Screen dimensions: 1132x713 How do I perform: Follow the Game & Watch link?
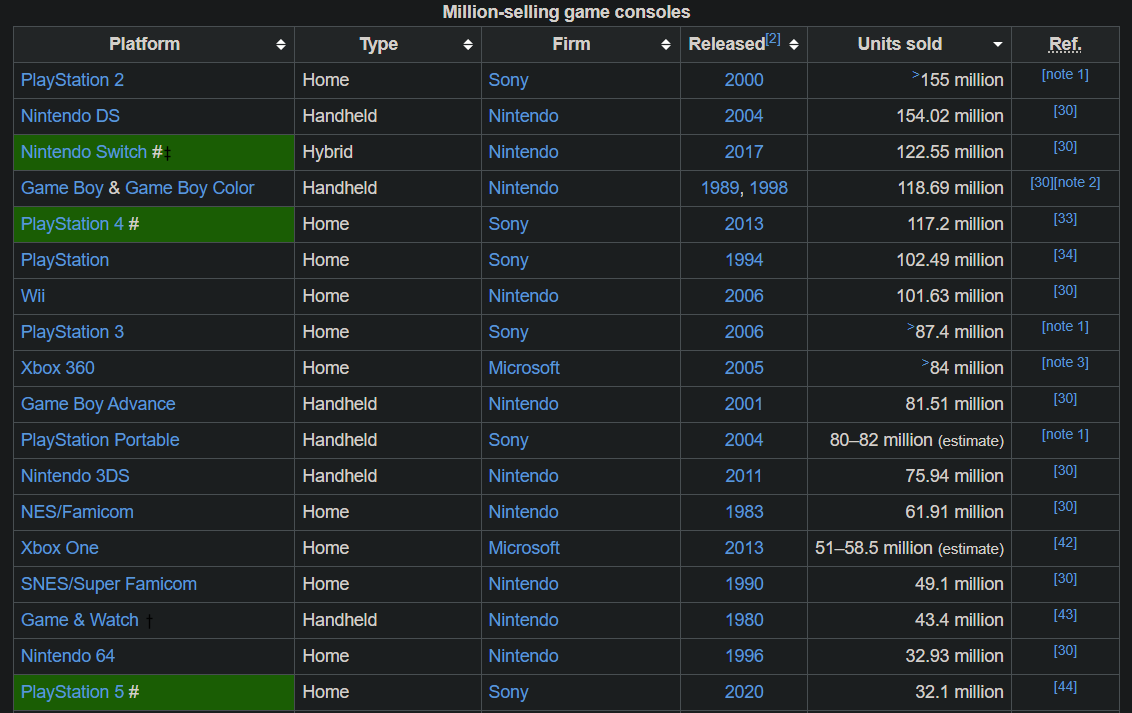(x=79, y=621)
